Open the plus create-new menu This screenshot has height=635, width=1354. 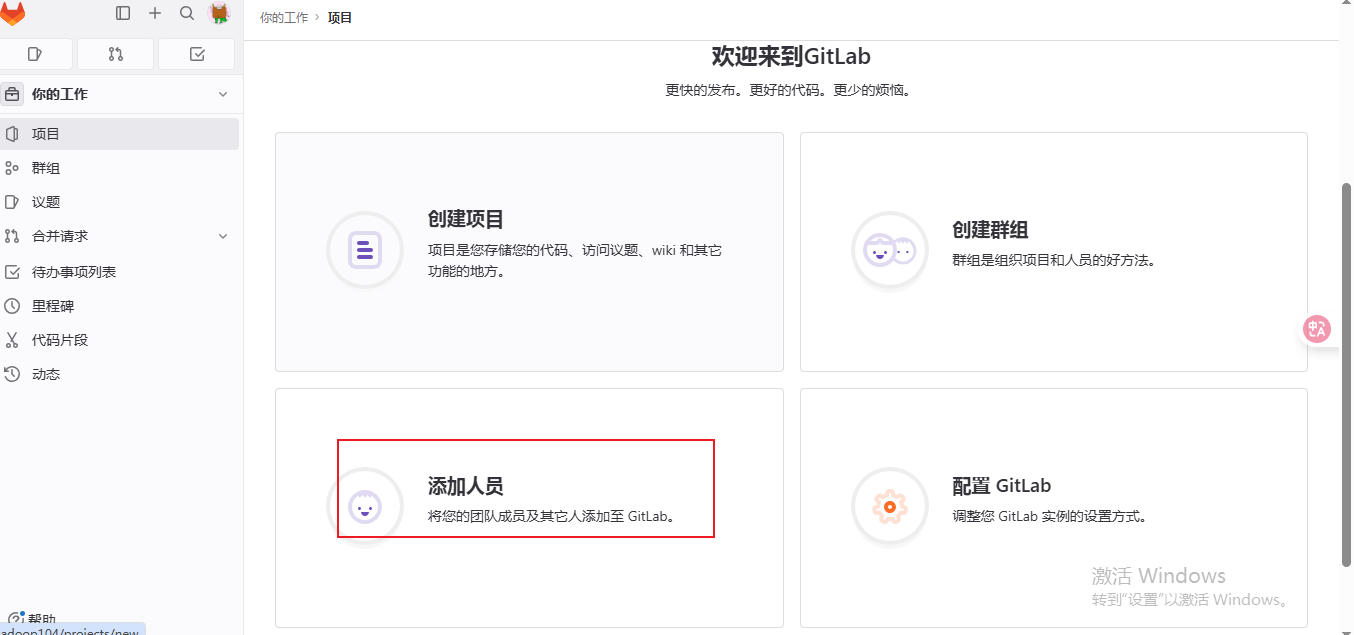coord(155,13)
